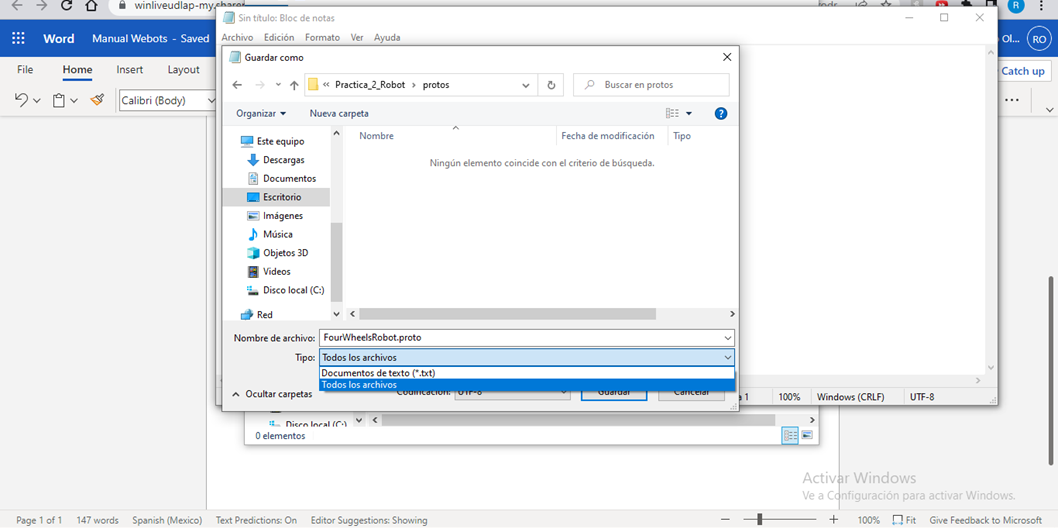1058x528 pixels.
Task: Open Word ribbon more options ellipsis
Action: pyautogui.click(x=1011, y=100)
